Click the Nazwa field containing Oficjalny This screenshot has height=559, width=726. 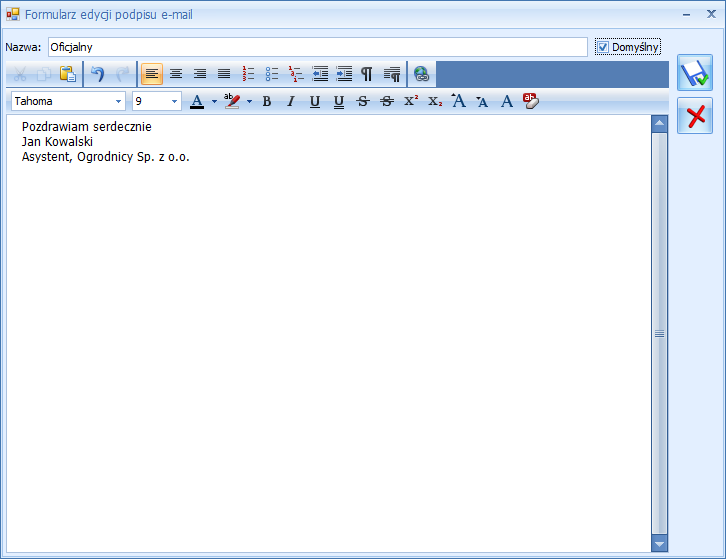click(x=318, y=47)
